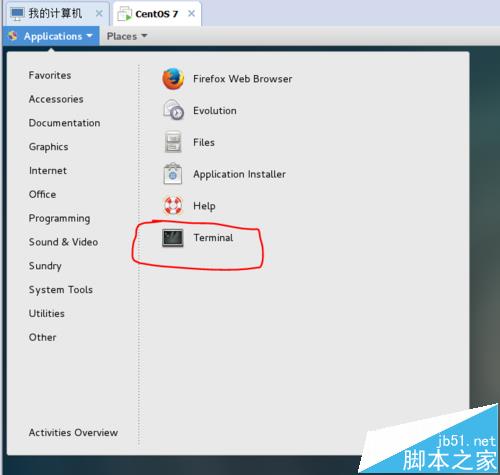The height and width of the screenshot is (475, 500).
Task: Click the Help lifebuoy icon
Action: (173, 205)
